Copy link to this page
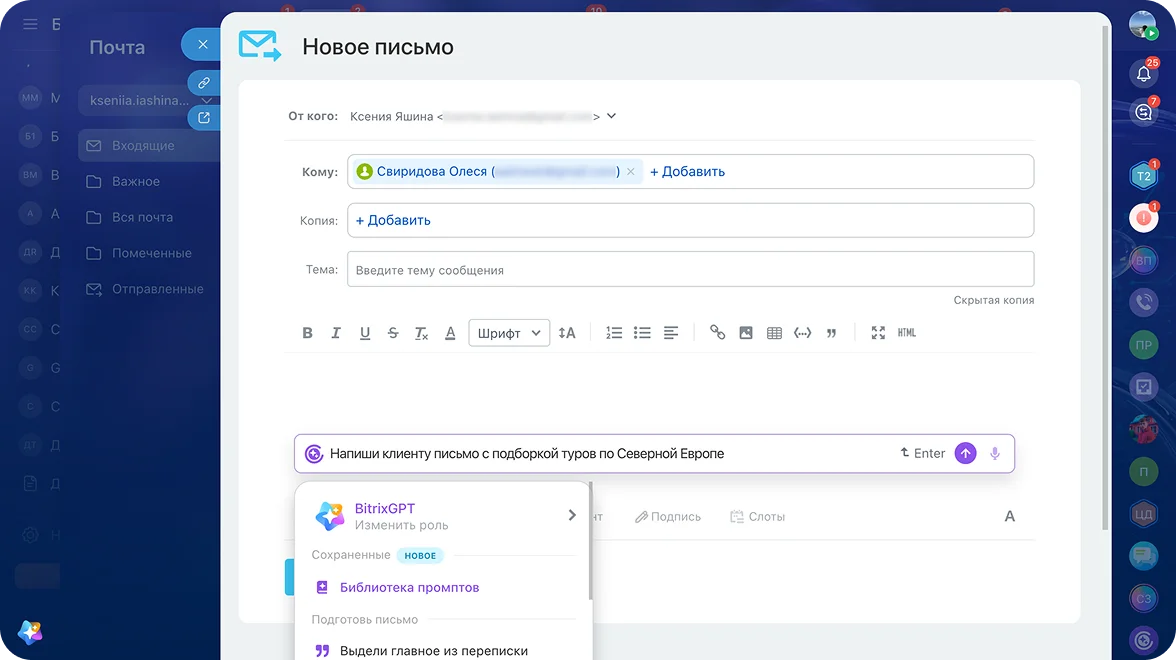This screenshot has width=1176, height=660. 203,82
